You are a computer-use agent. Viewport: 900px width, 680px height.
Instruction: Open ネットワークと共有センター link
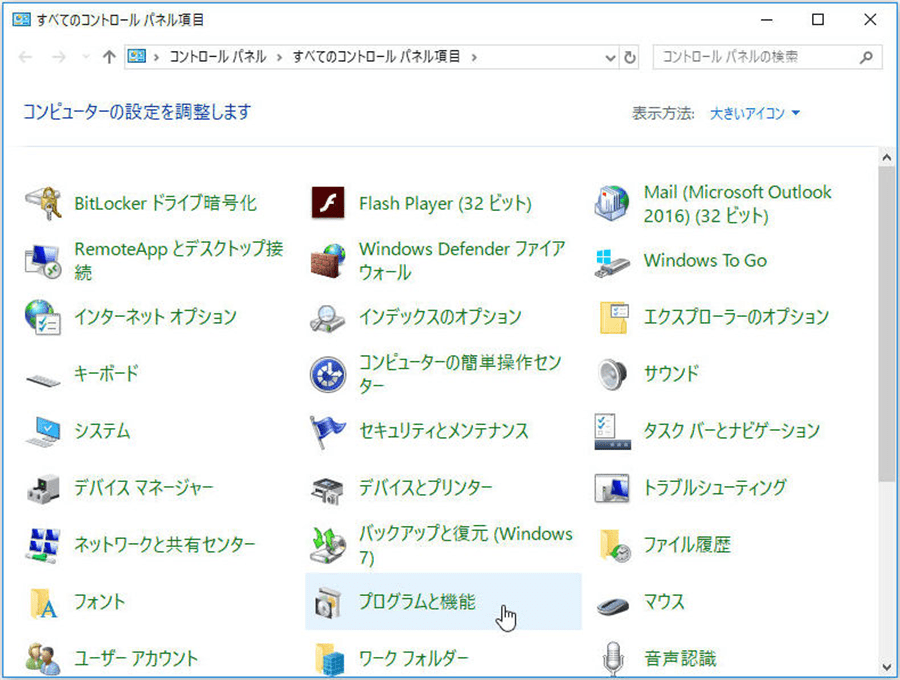tap(165, 545)
